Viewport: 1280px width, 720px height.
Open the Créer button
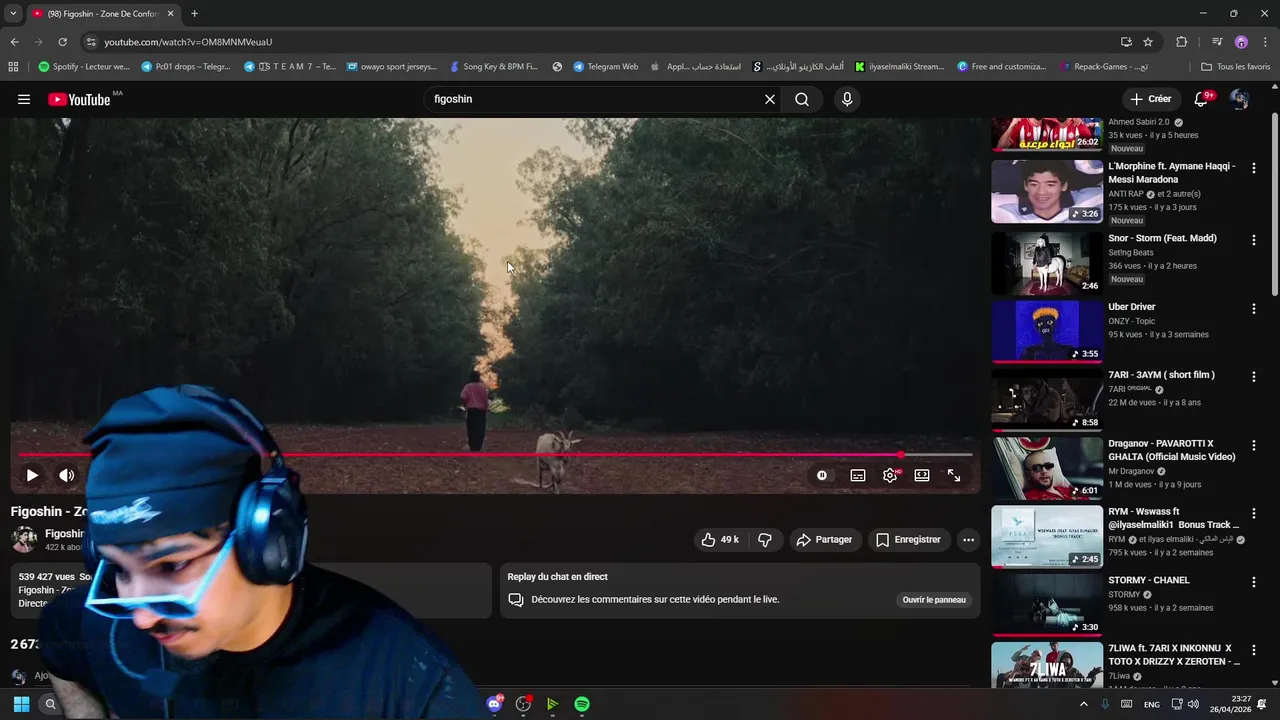pyautogui.click(x=1151, y=99)
